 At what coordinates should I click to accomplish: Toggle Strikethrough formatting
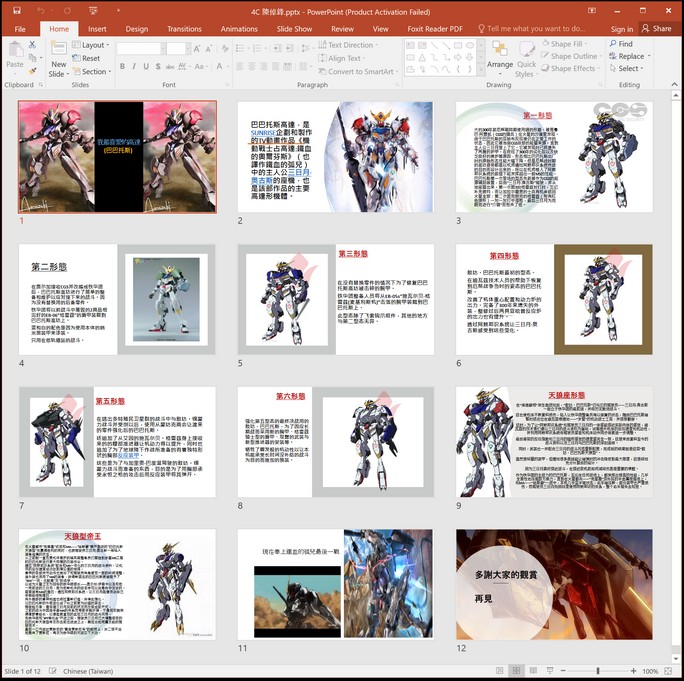click(170, 66)
